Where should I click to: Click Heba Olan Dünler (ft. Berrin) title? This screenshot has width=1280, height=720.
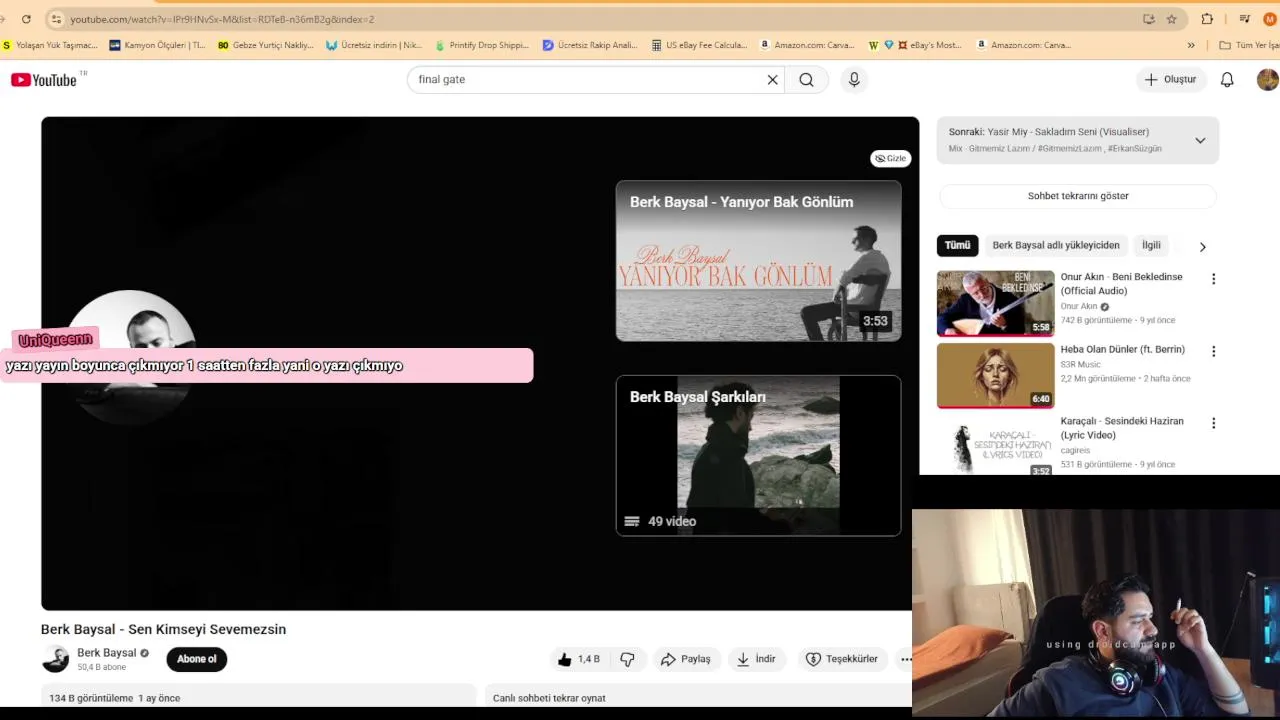(1122, 349)
